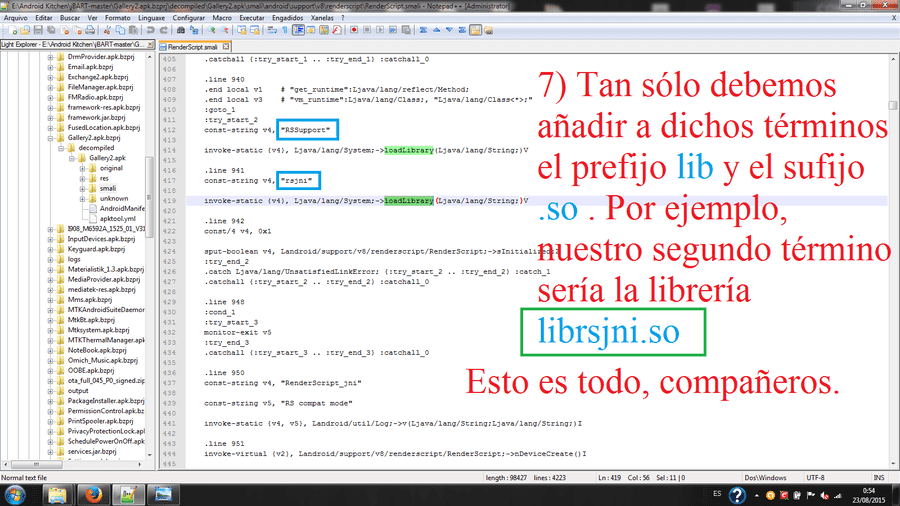Open Windows Explorer from the taskbar
The width and height of the screenshot is (900, 506).
point(57,495)
